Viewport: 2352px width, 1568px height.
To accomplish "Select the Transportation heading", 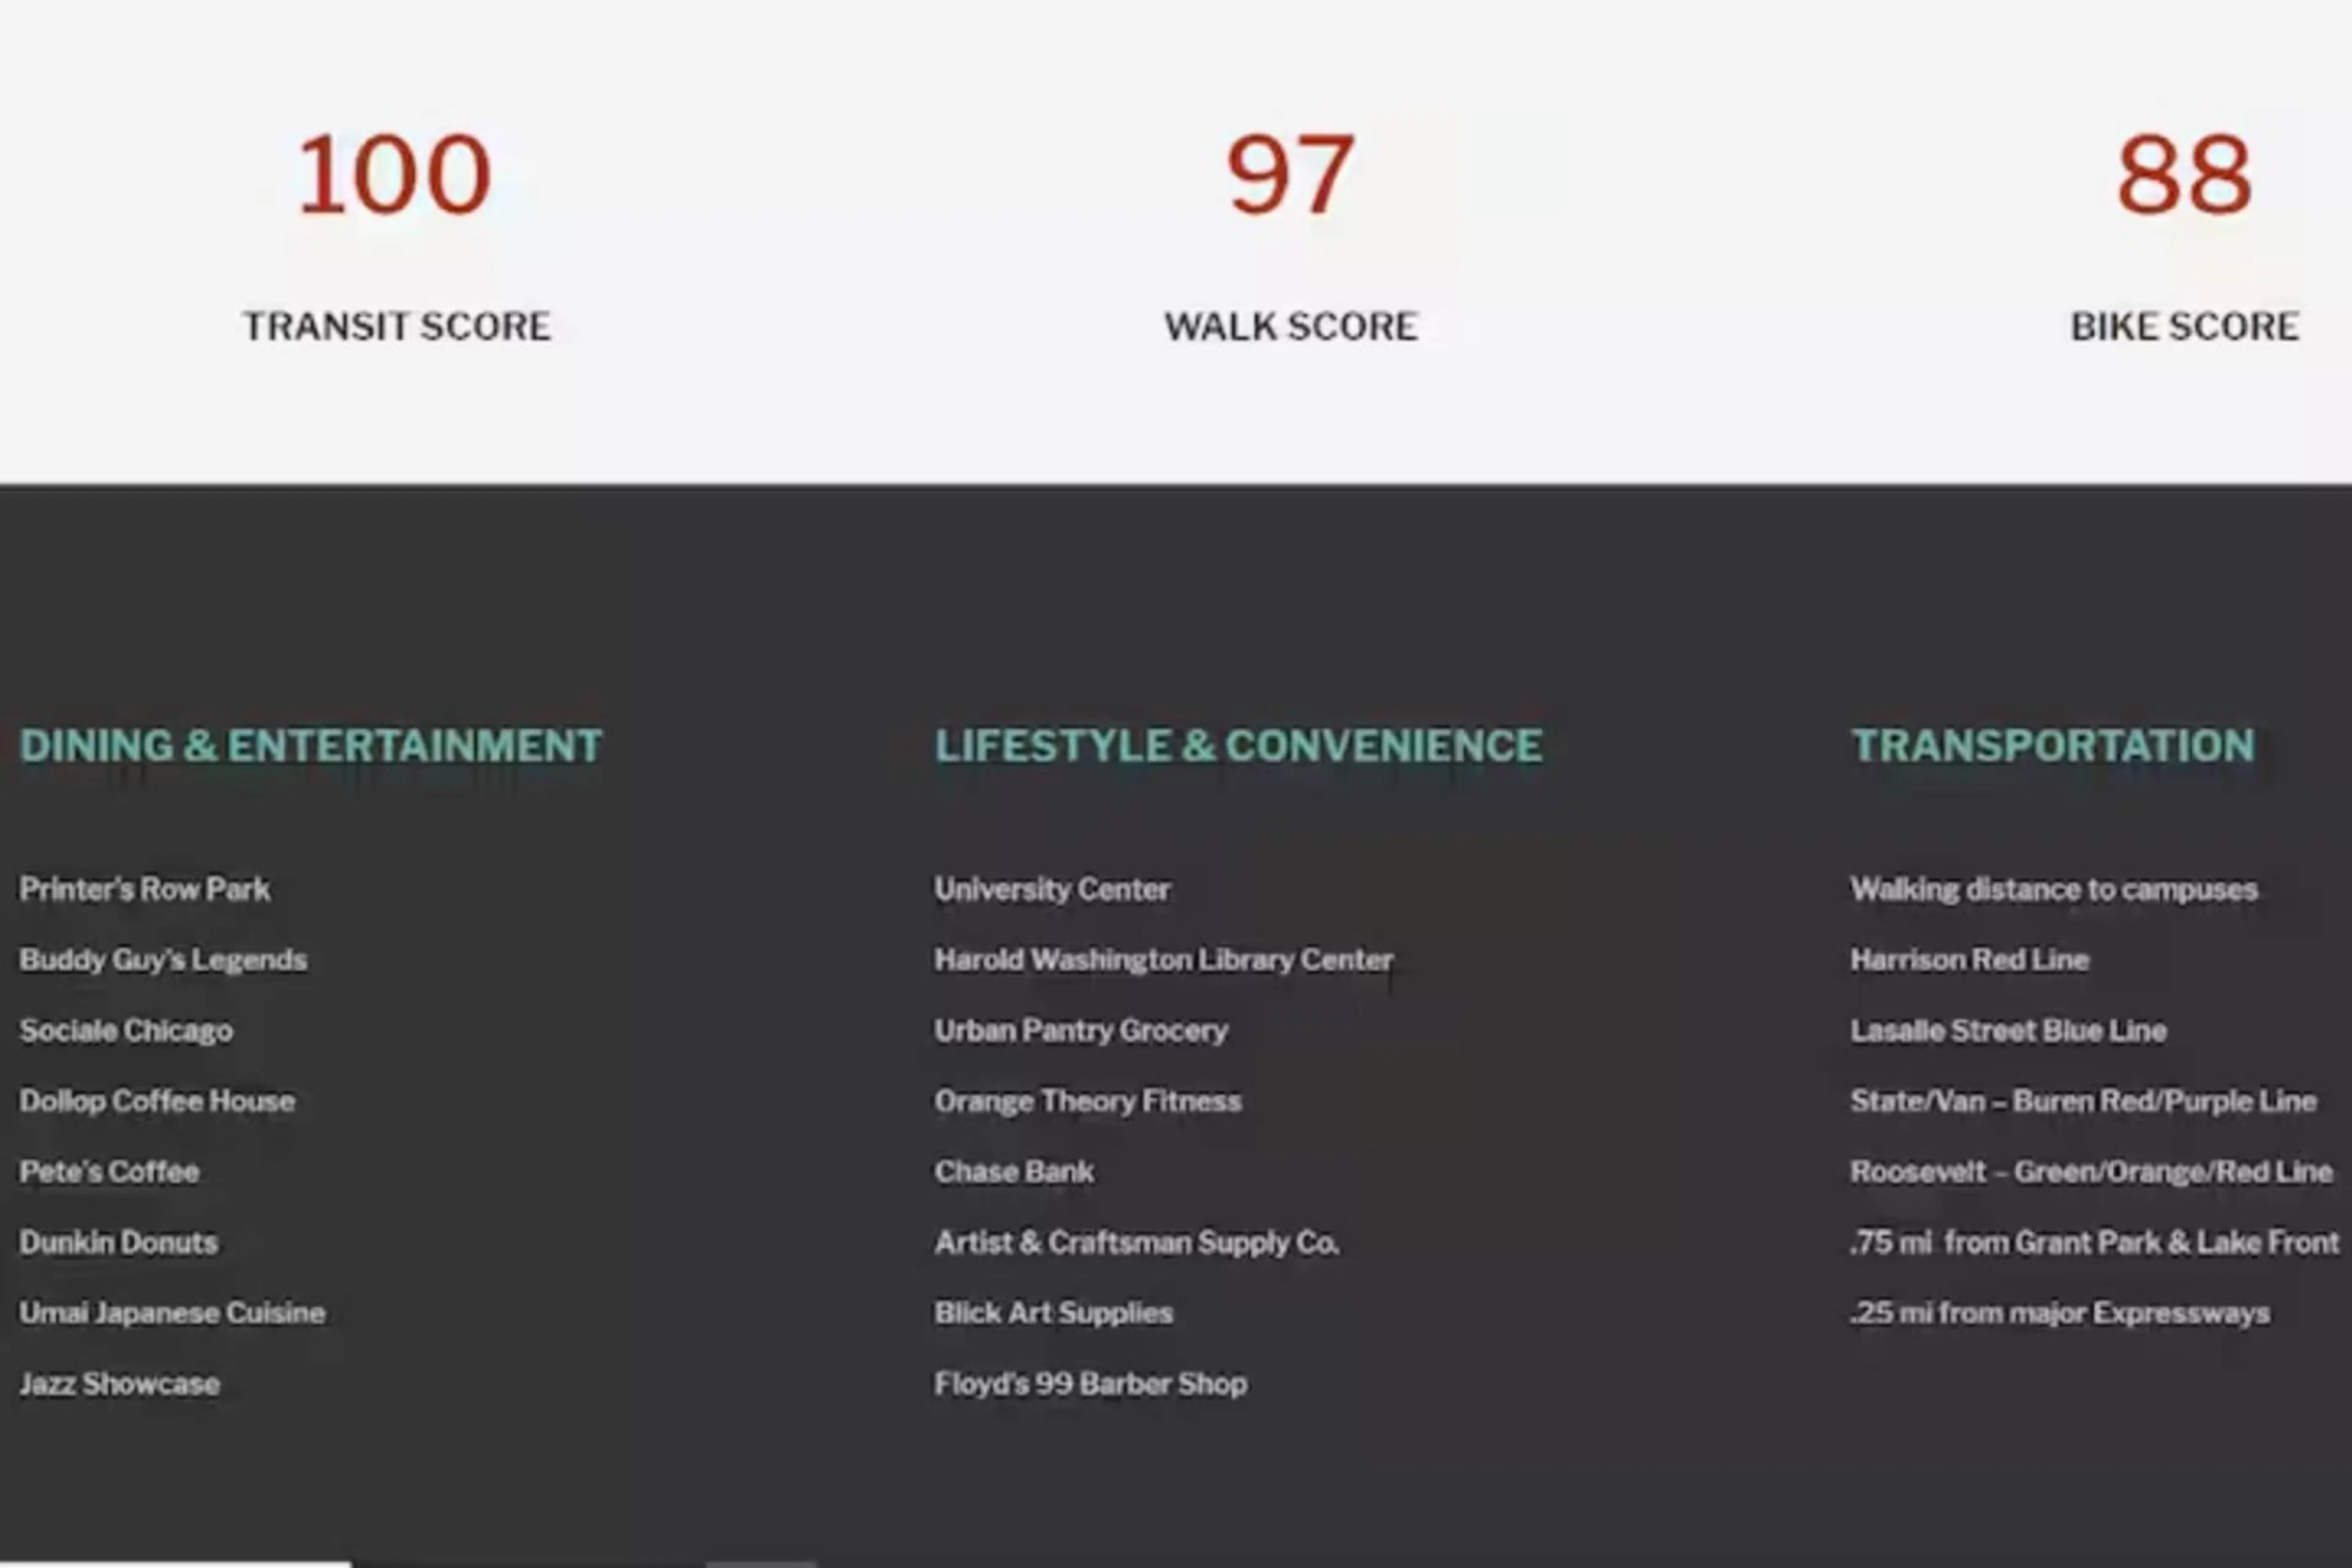I will (2052, 746).
